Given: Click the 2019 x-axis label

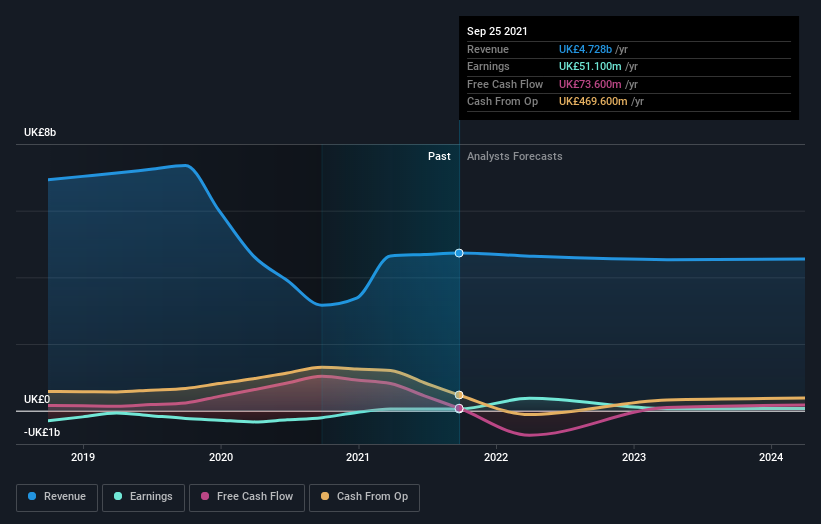Looking at the screenshot, I should (x=83, y=458).
